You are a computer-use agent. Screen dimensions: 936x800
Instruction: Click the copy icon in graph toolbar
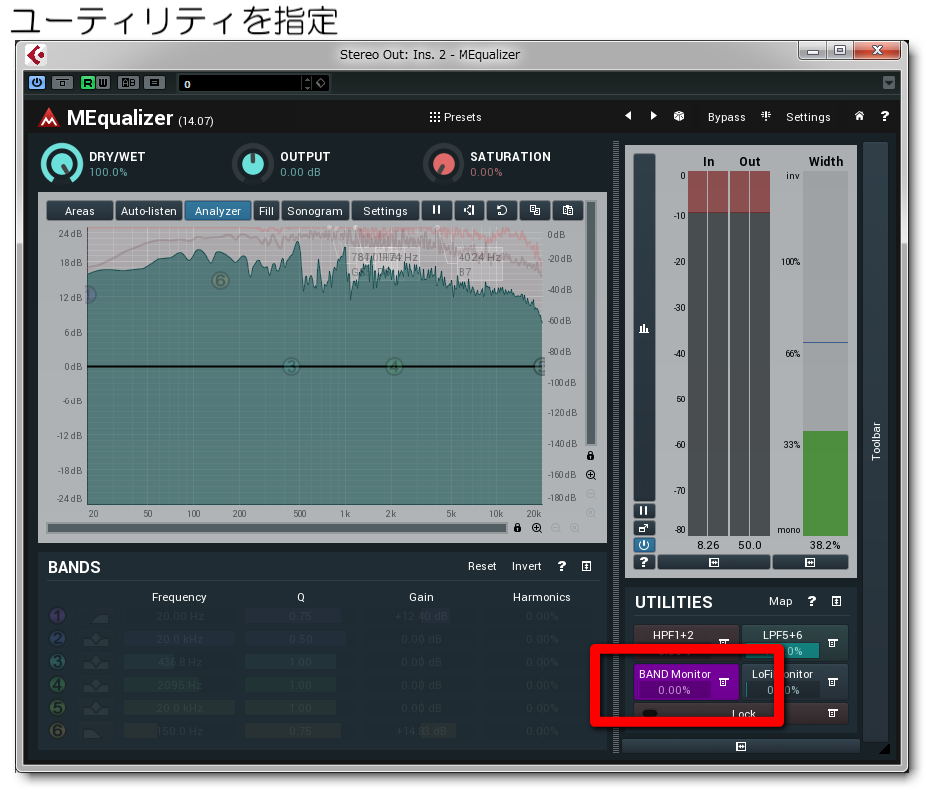(535, 210)
